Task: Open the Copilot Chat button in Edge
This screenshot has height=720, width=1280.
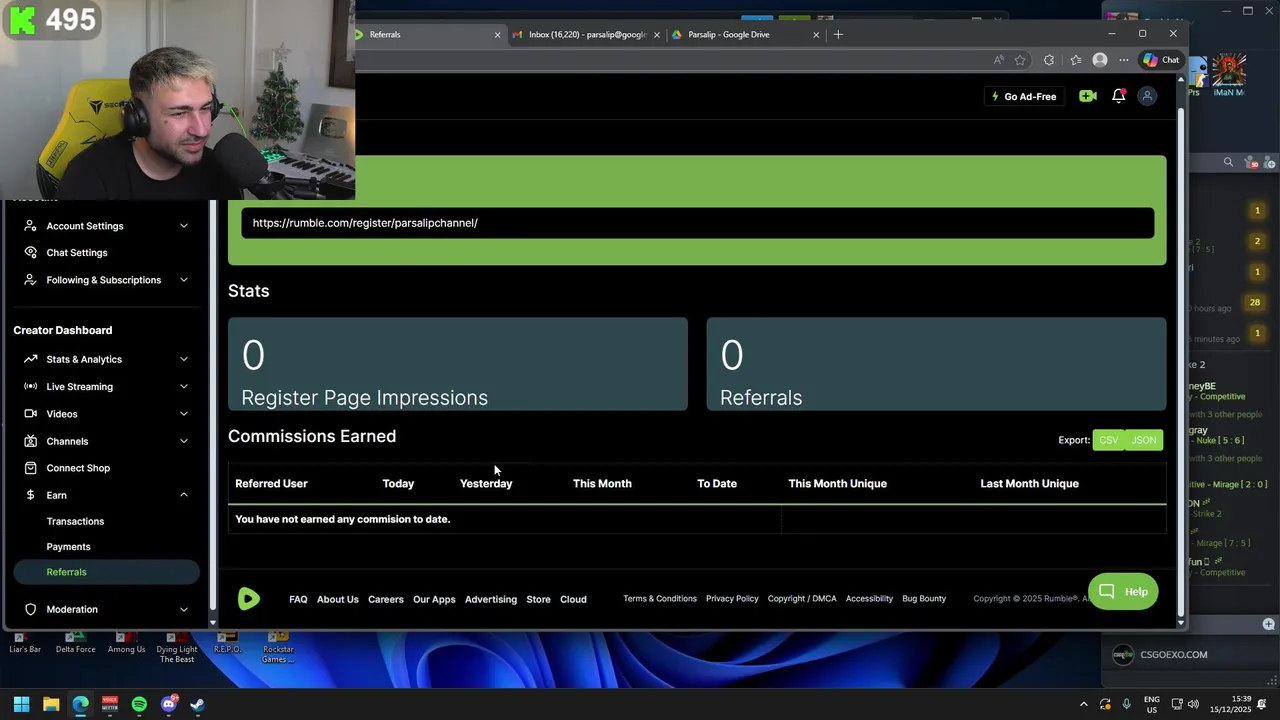Action: (1161, 60)
